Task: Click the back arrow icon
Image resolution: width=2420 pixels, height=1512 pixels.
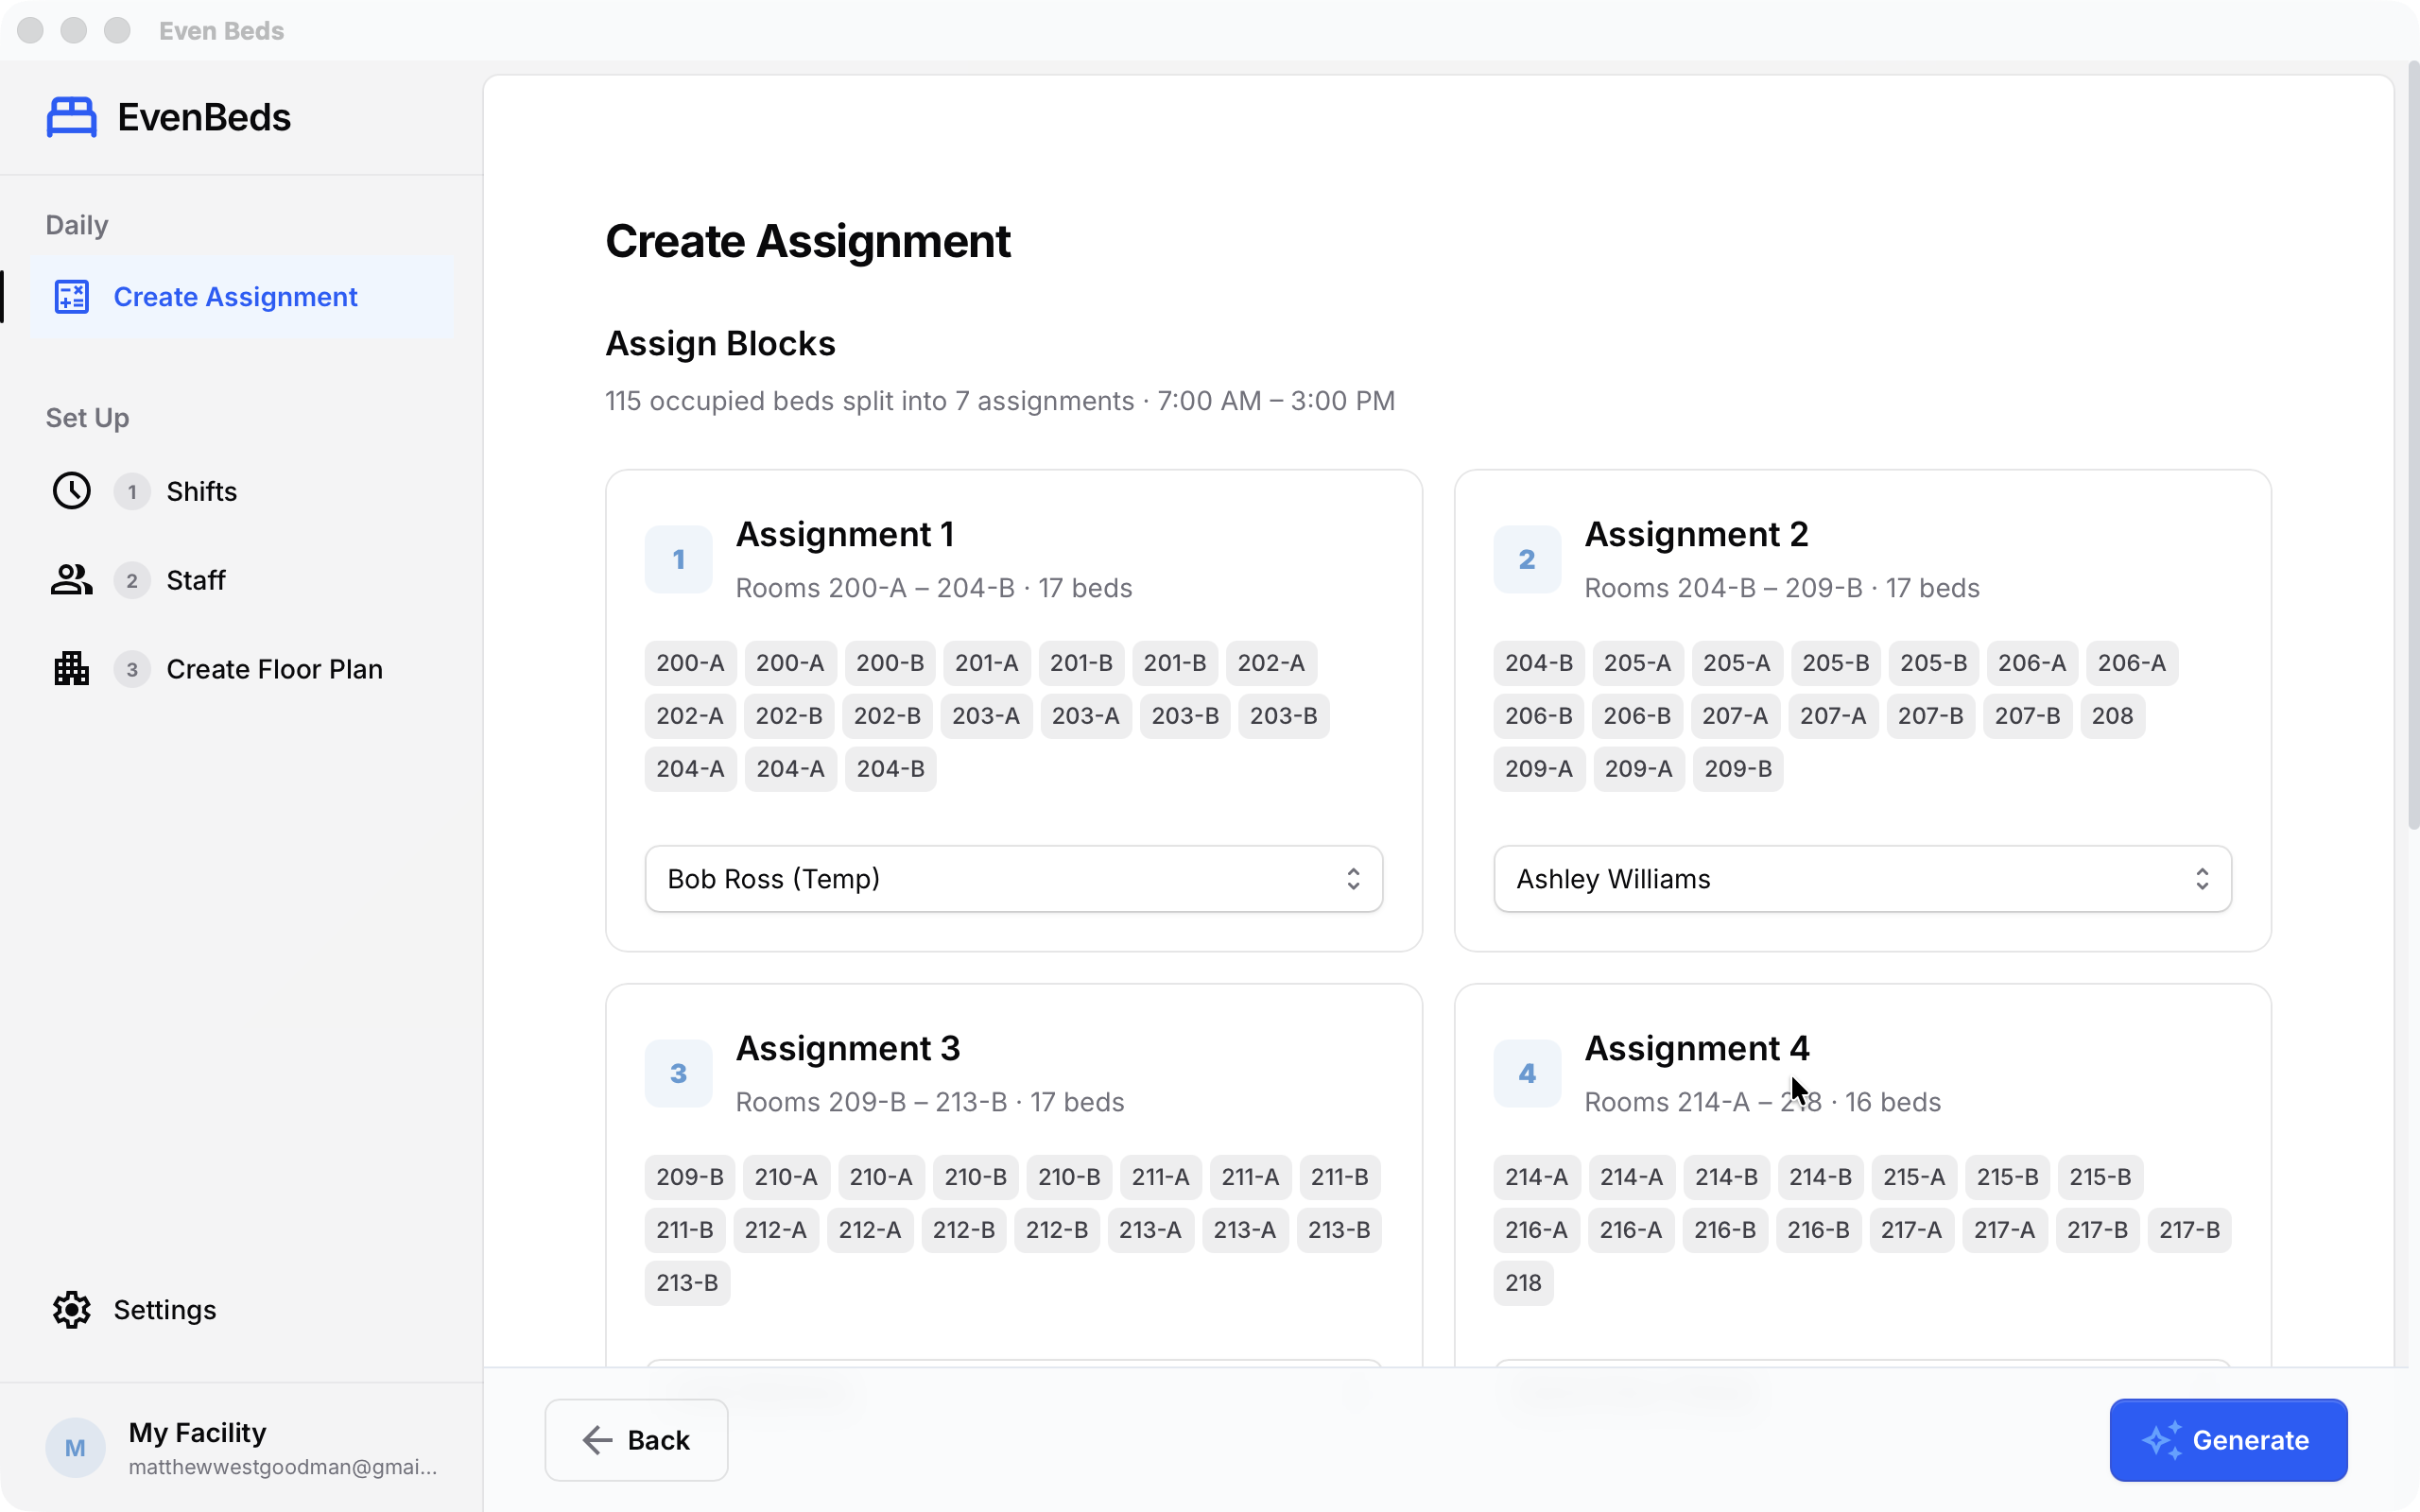Action: [598, 1440]
